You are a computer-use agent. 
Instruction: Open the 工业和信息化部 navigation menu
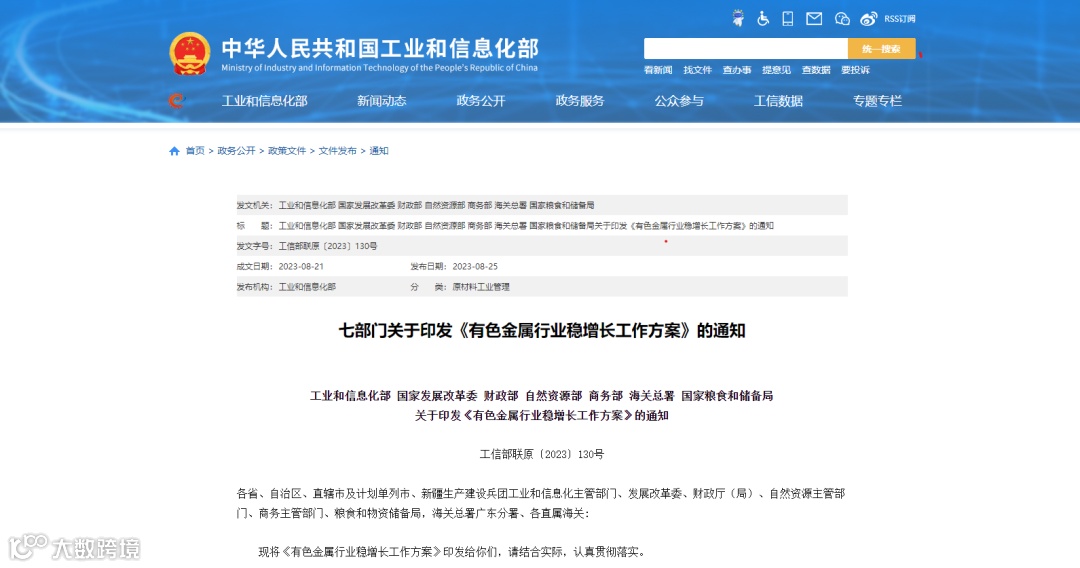click(x=264, y=101)
